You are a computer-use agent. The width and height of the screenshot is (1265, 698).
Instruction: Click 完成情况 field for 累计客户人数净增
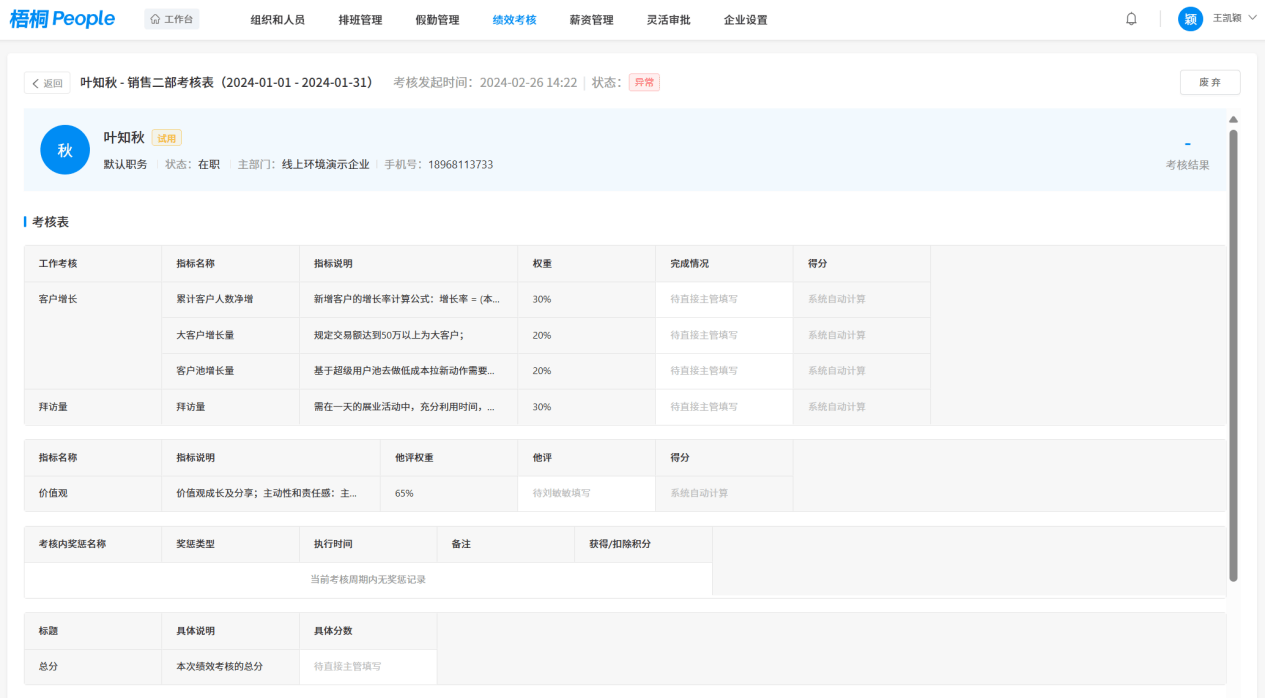tap(724, 299)
